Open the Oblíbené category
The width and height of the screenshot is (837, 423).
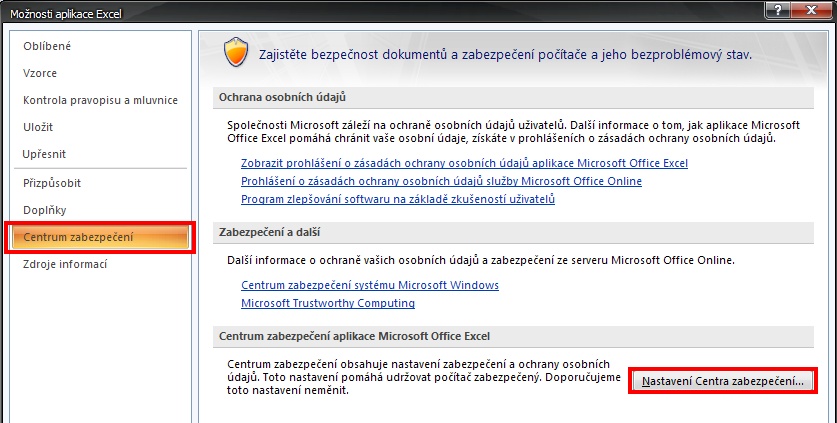[47, 46]
